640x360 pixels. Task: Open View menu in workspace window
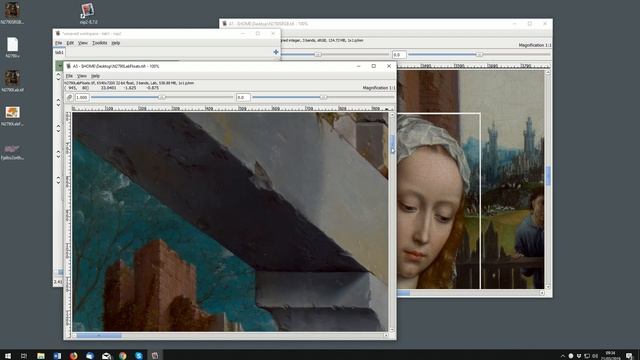tap(83, 43)
